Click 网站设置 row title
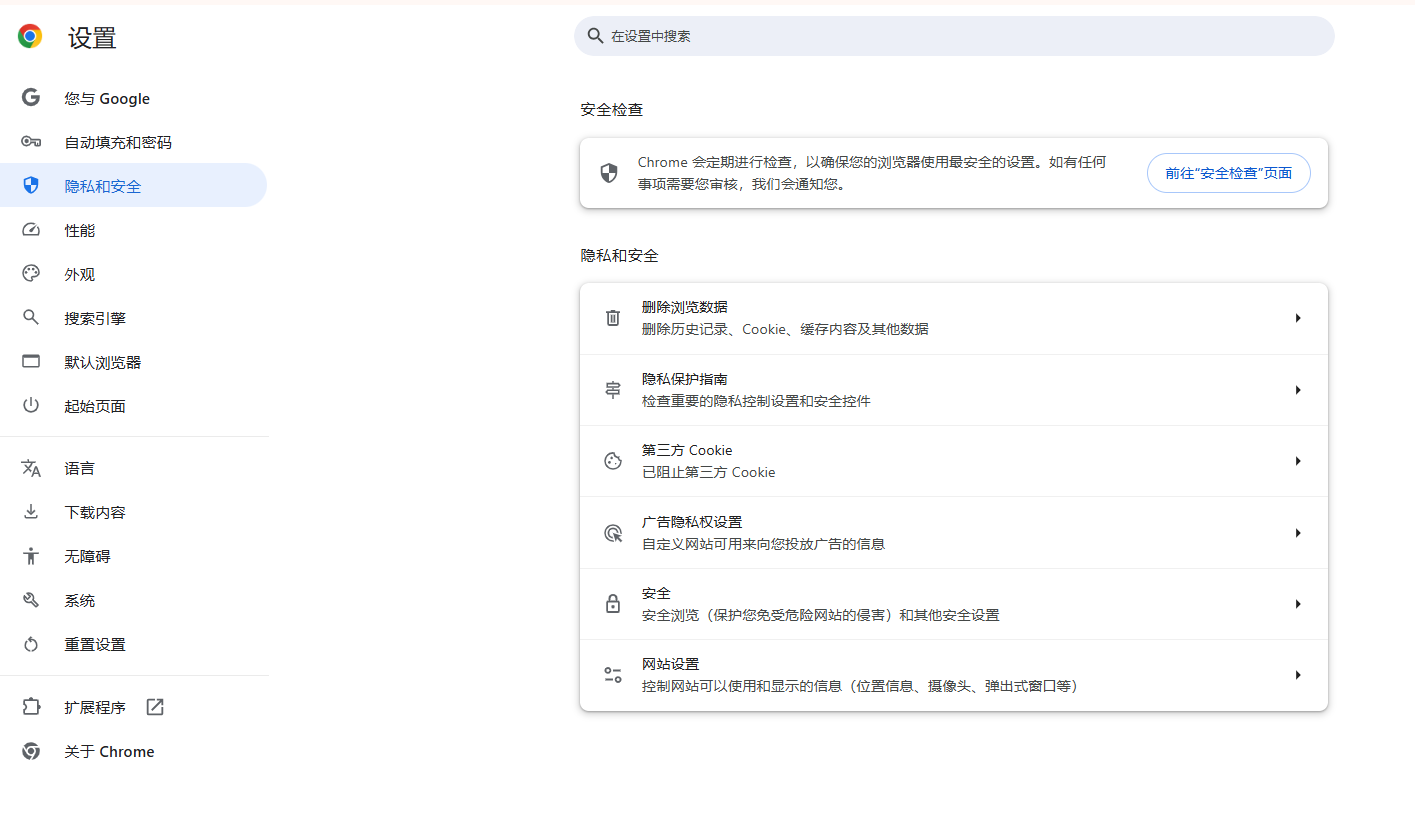This screenshot has width=1415, height=817. coord(670,664)
